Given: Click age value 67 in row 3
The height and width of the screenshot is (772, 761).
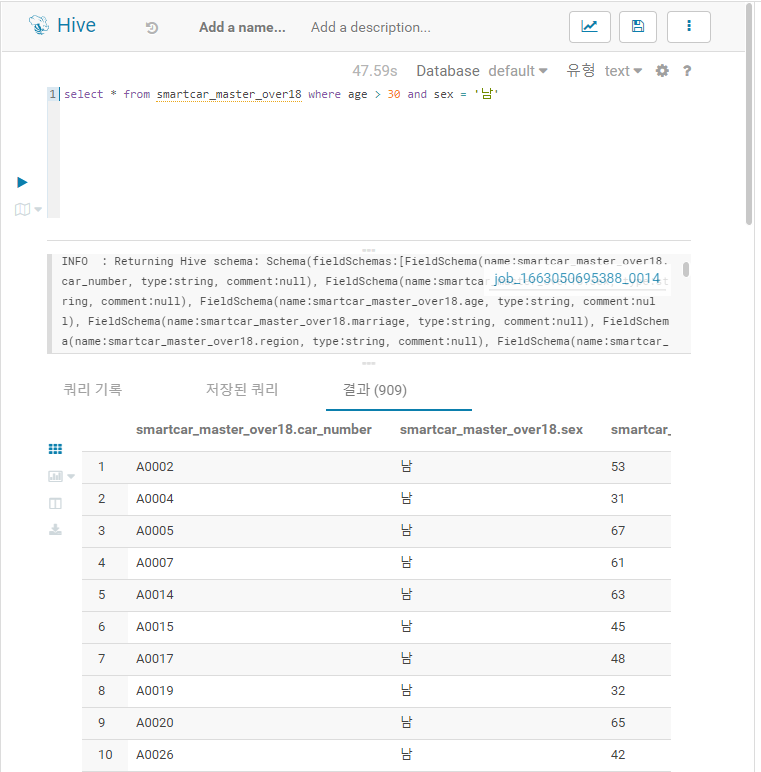Looking at the screenshot, I should pyautogui.click(x=618, y=531).
